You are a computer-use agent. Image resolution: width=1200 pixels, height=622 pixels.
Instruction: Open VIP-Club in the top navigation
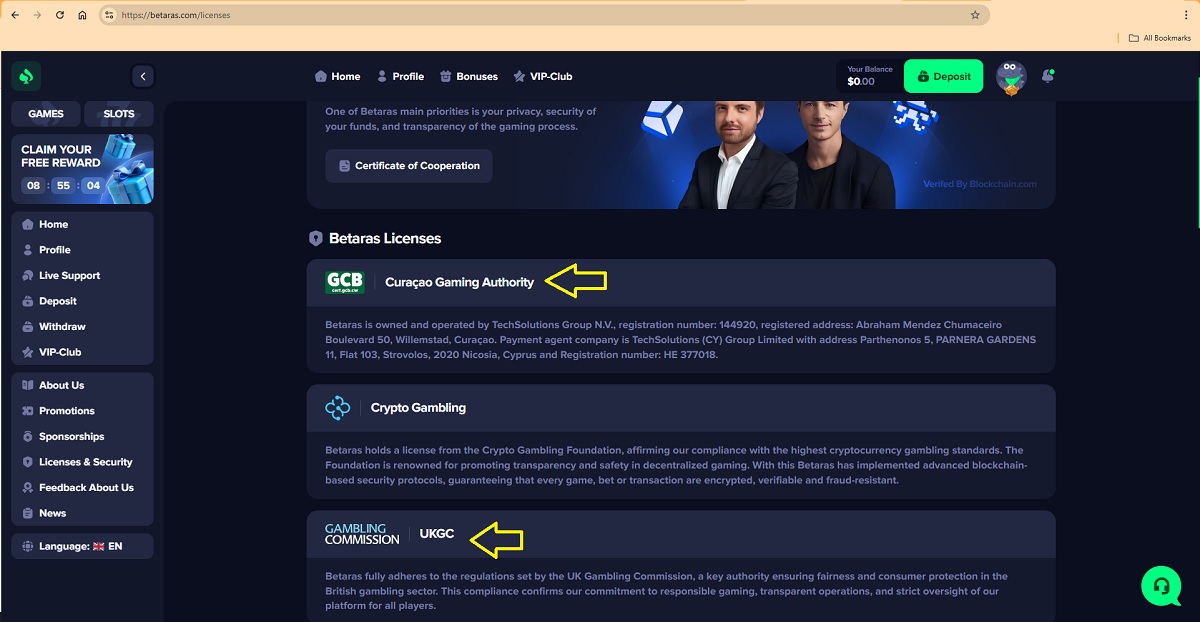coord(543,76)
